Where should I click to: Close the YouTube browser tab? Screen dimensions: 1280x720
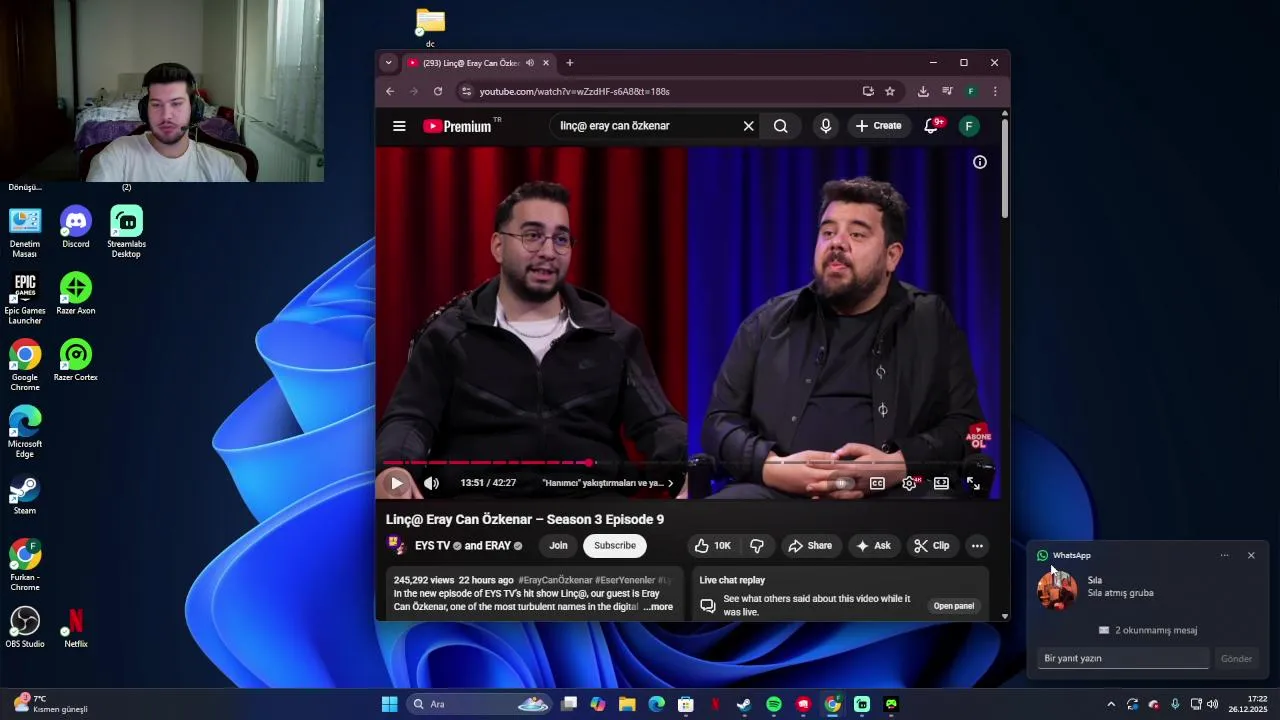point(545,63)
